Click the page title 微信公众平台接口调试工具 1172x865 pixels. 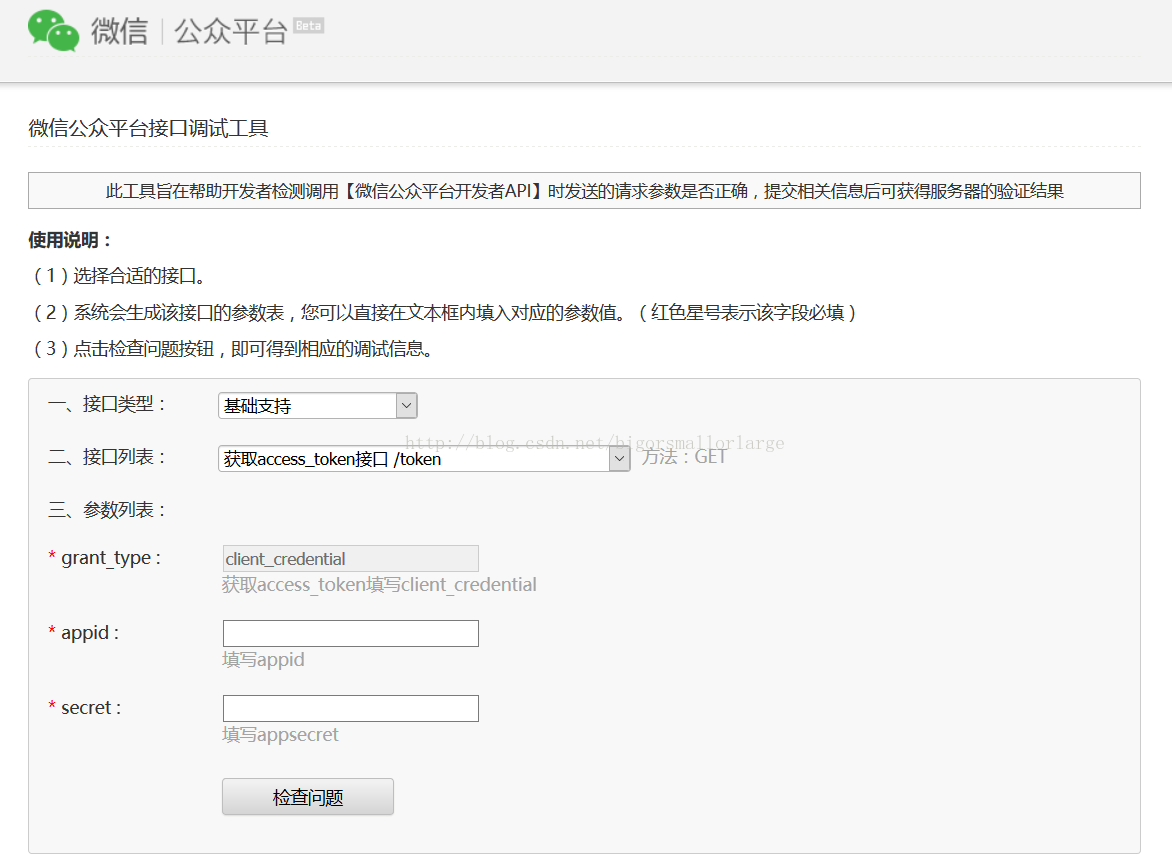click(130, 127)
